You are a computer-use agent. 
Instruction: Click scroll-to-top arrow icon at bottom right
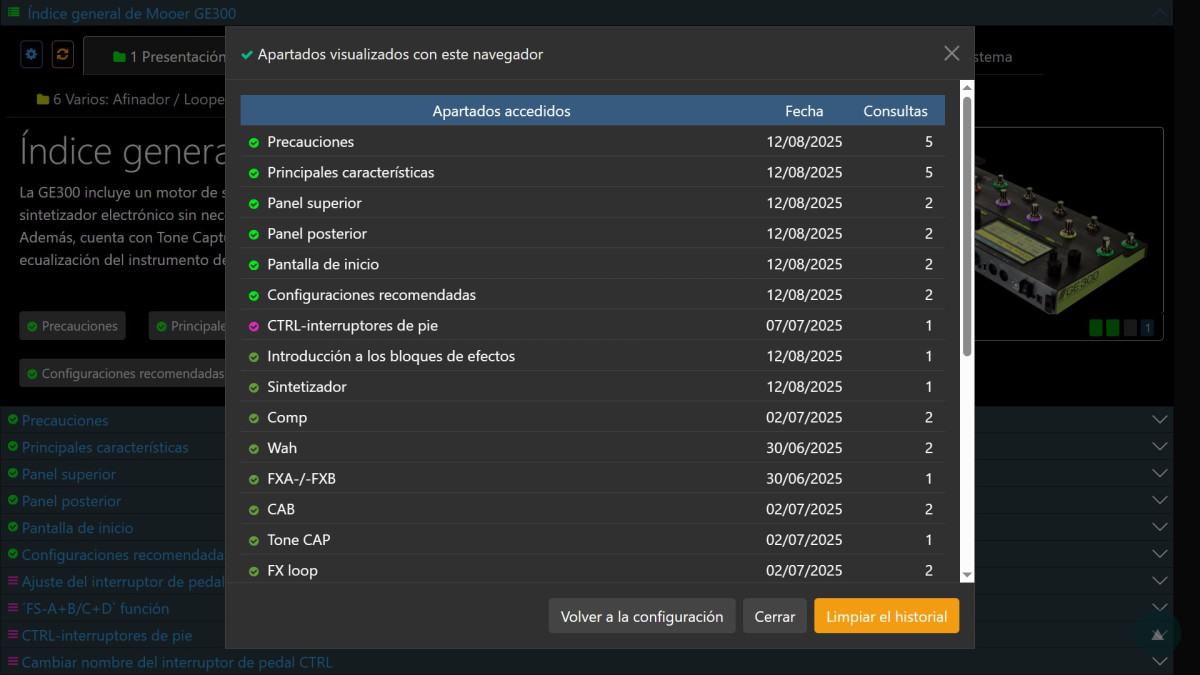point(1157,633)
